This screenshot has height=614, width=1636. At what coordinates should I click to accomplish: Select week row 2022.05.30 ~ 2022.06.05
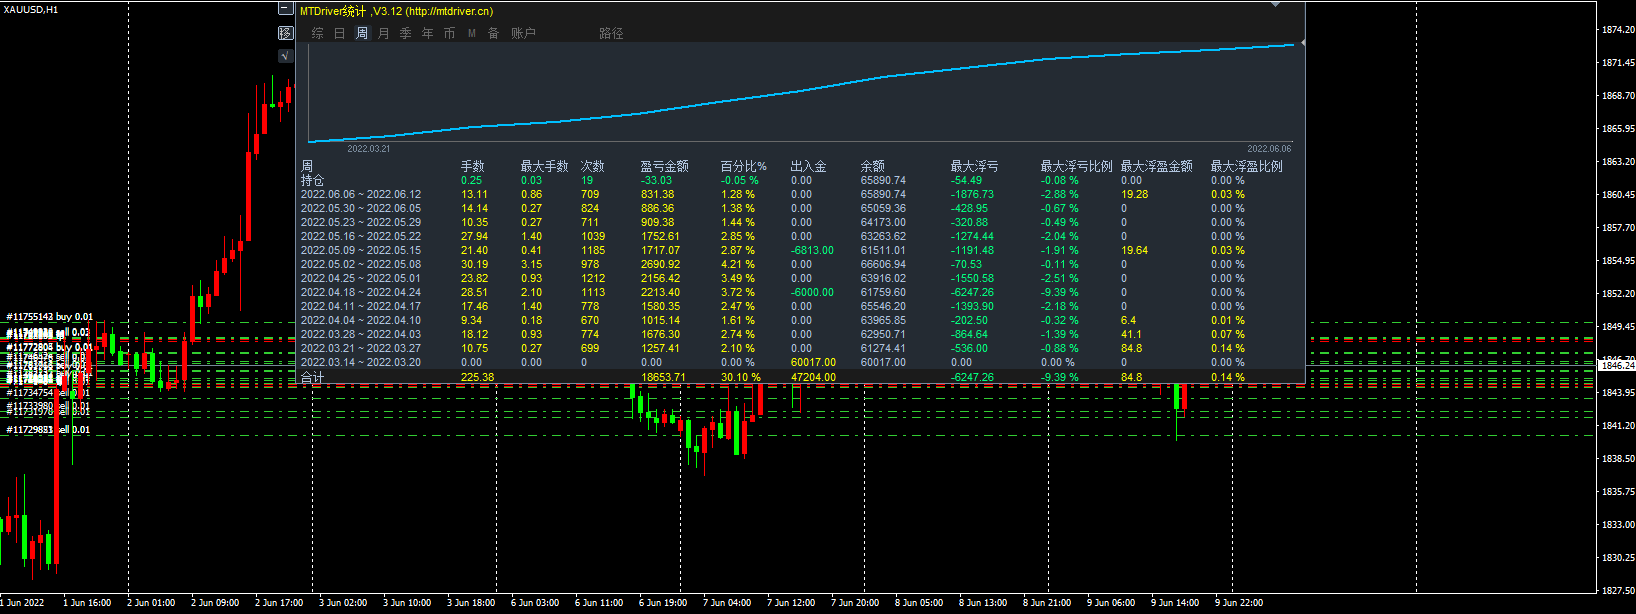click(361, 208)
